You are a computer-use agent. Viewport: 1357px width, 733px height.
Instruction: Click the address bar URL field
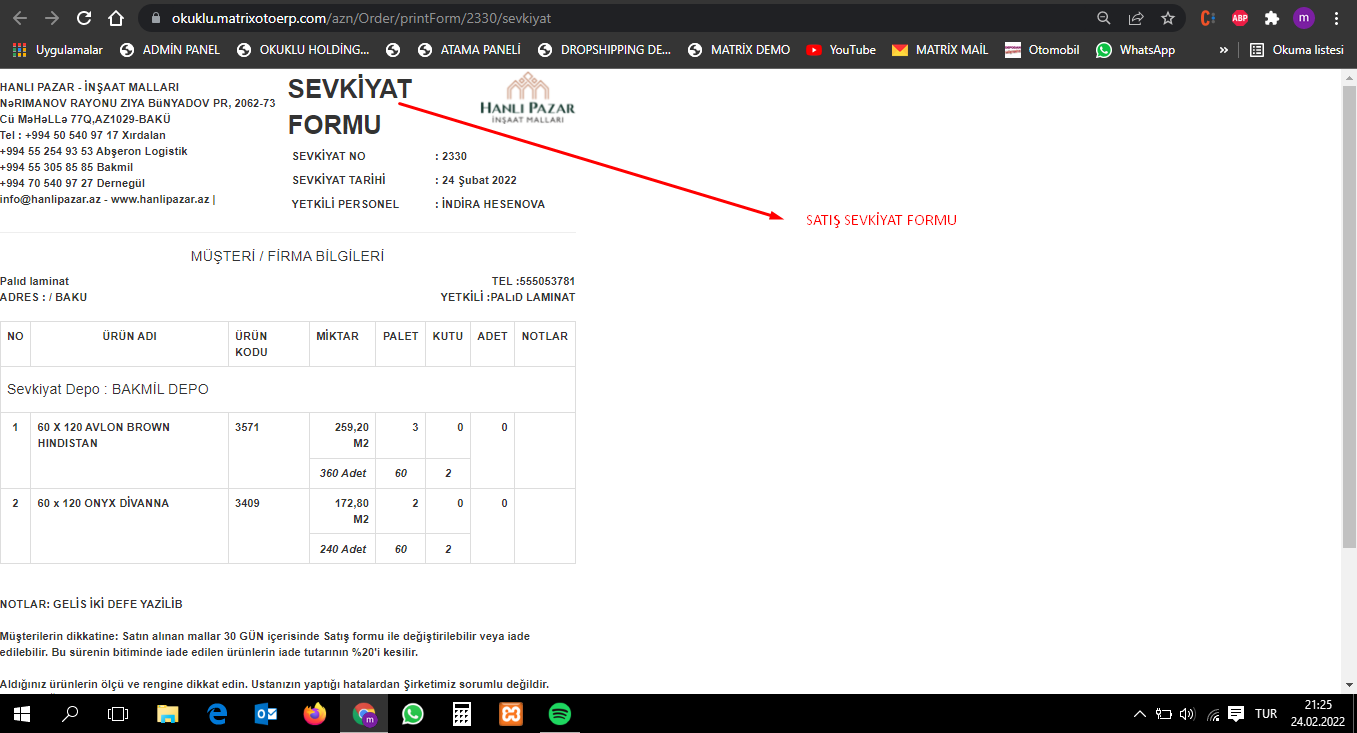pyautogui.click(x=600, y=18)
